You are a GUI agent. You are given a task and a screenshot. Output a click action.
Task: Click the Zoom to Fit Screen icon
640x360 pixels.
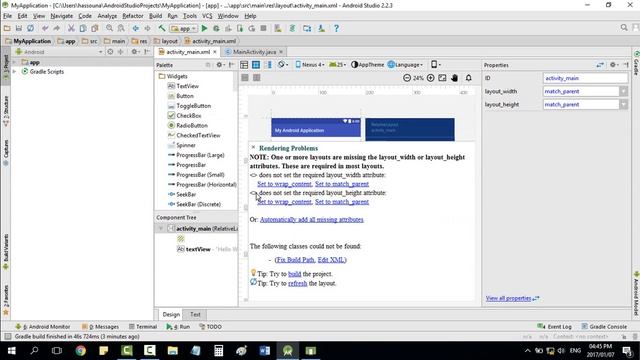442,78
